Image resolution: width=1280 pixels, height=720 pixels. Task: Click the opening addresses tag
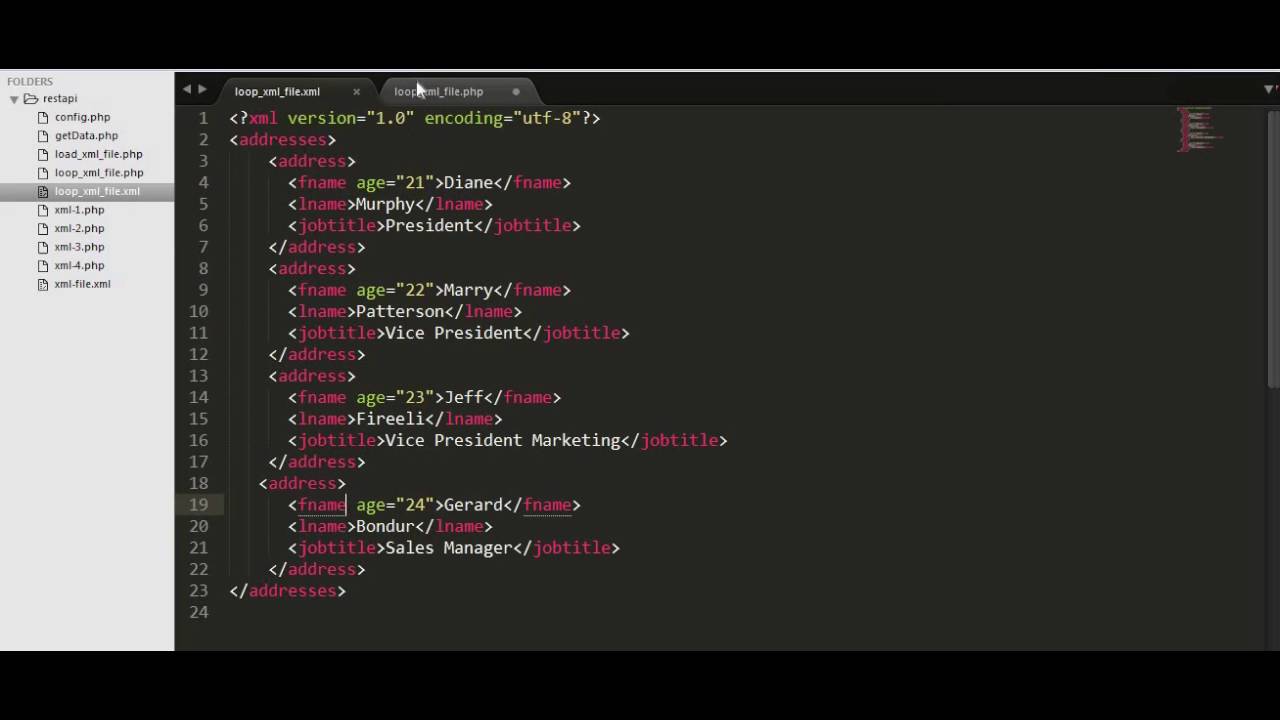tap(283, 140)
